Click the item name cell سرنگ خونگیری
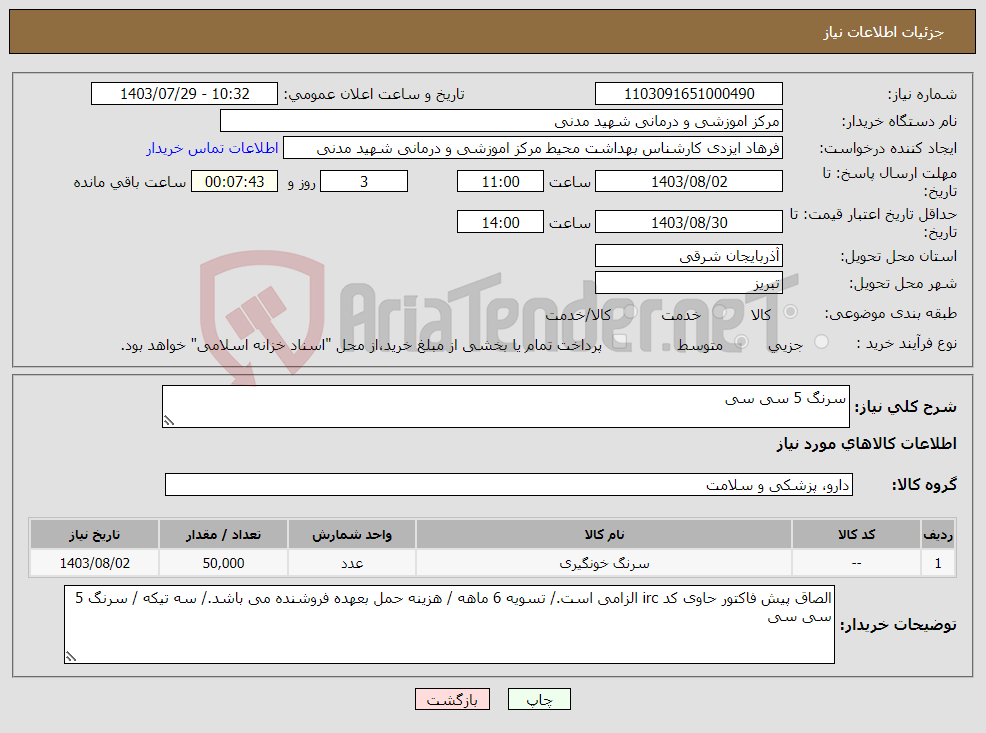The image size is (986, 733). click(x=604, y=563)
